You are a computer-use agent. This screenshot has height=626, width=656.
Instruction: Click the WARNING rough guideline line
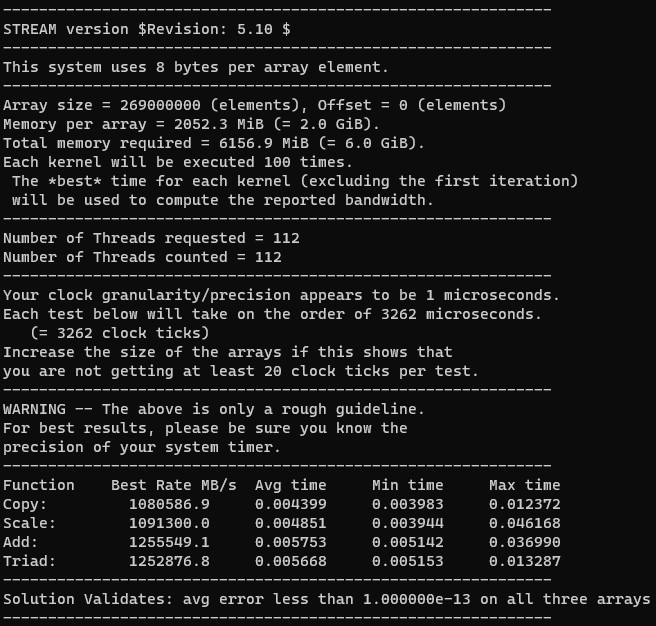point(214,409)
